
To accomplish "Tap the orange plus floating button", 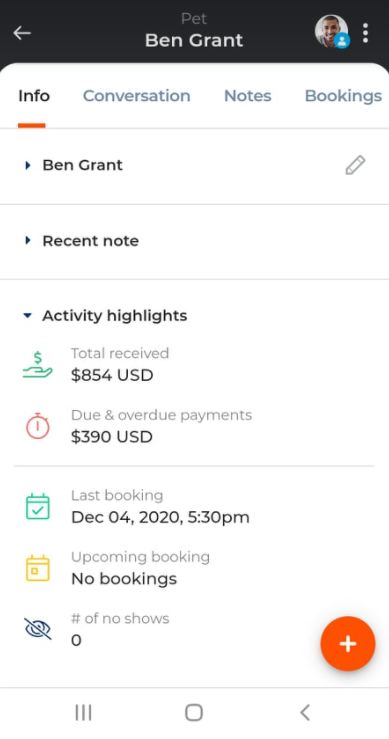I will [348, 643].
